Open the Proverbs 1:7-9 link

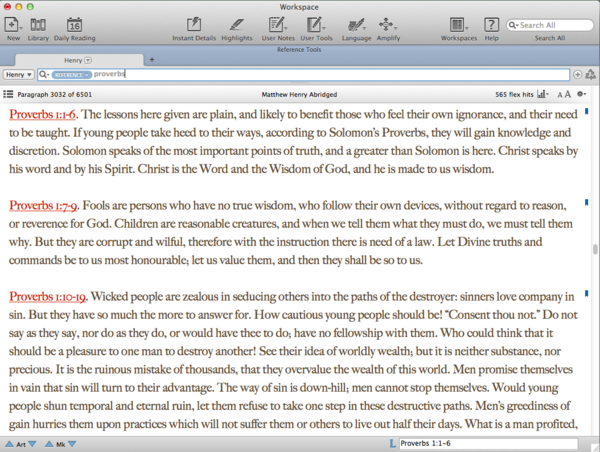coord(43,206)
